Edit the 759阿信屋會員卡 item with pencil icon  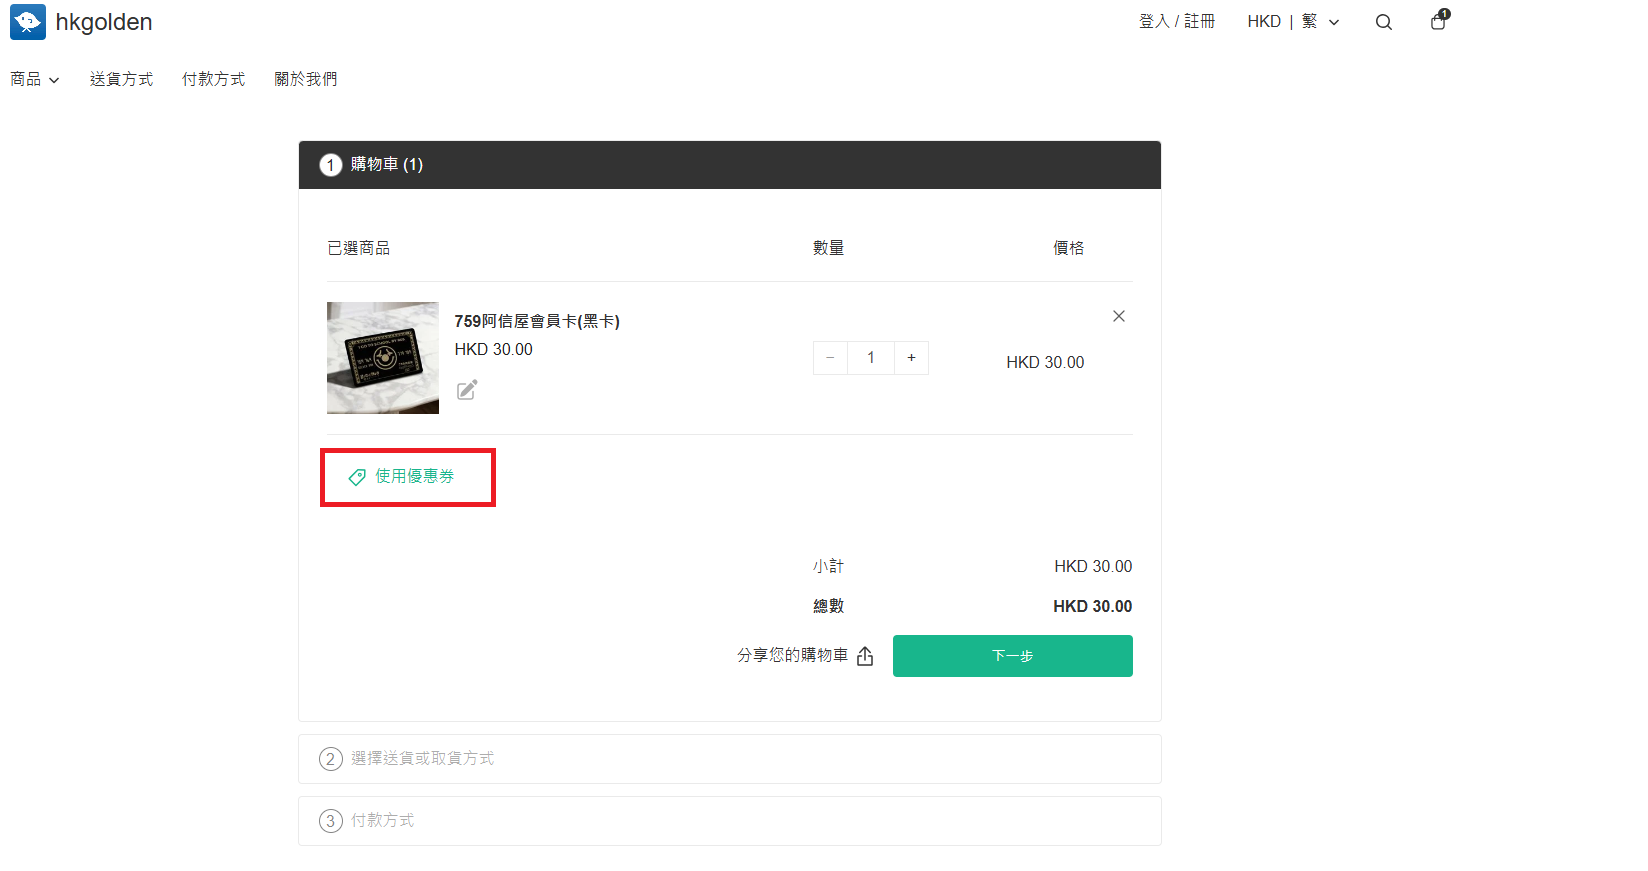467,390
